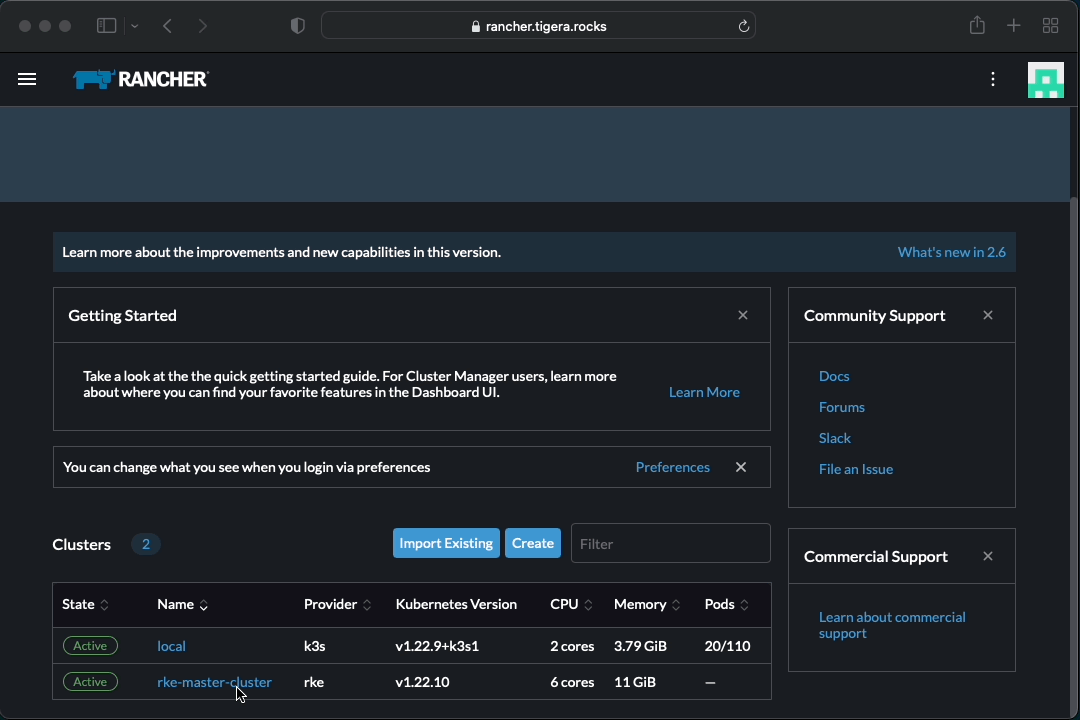Open the Preferences link
The height and width of the screenshot is (720, 1080).
tap(672, 467)
